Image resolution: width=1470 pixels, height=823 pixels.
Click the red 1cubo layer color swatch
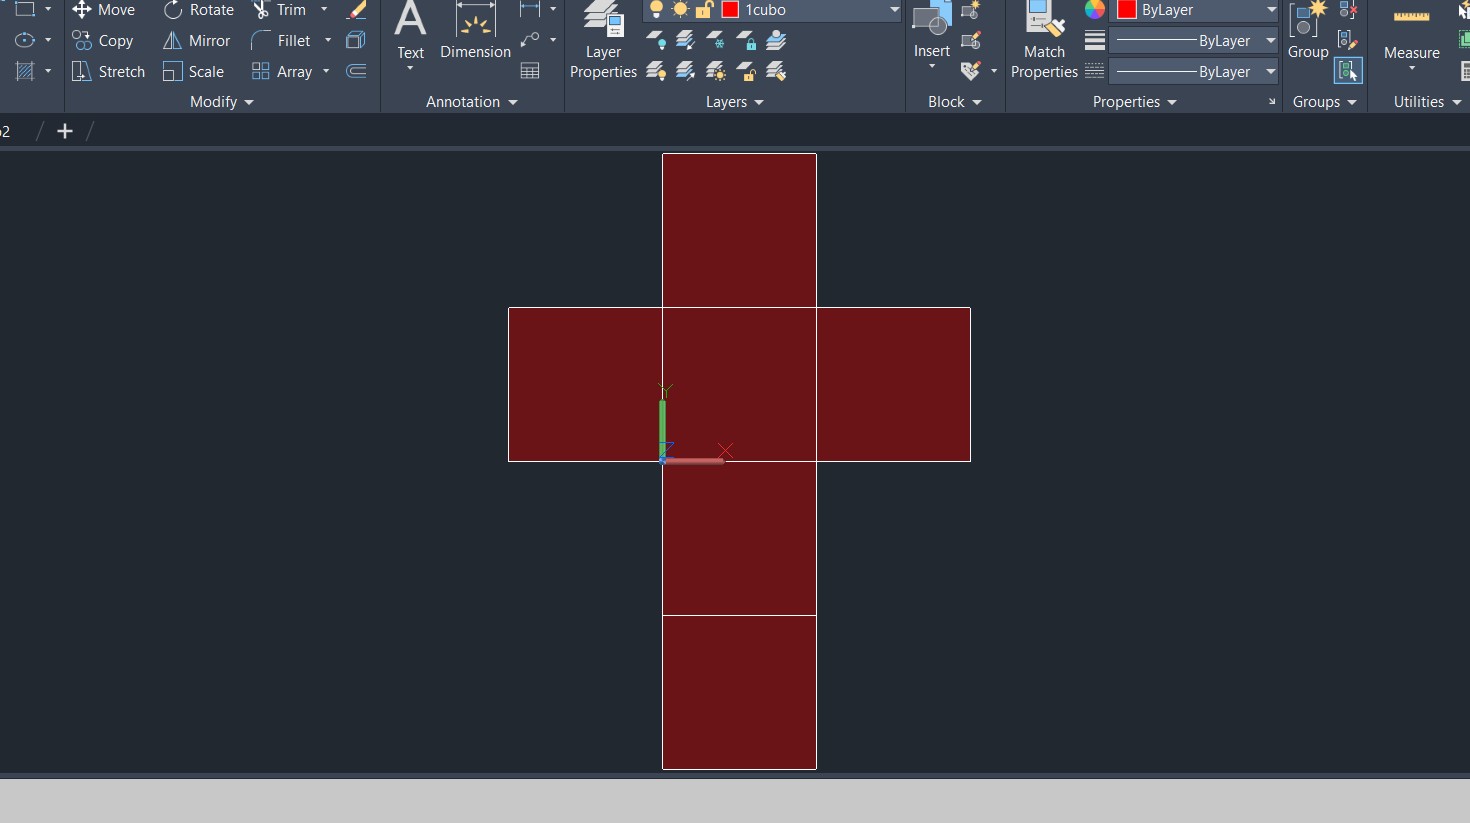point(730,10)
